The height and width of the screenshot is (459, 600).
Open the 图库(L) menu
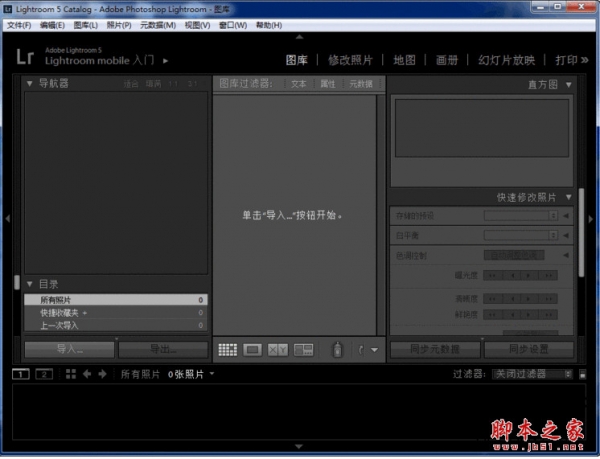[x=86, y=25]
